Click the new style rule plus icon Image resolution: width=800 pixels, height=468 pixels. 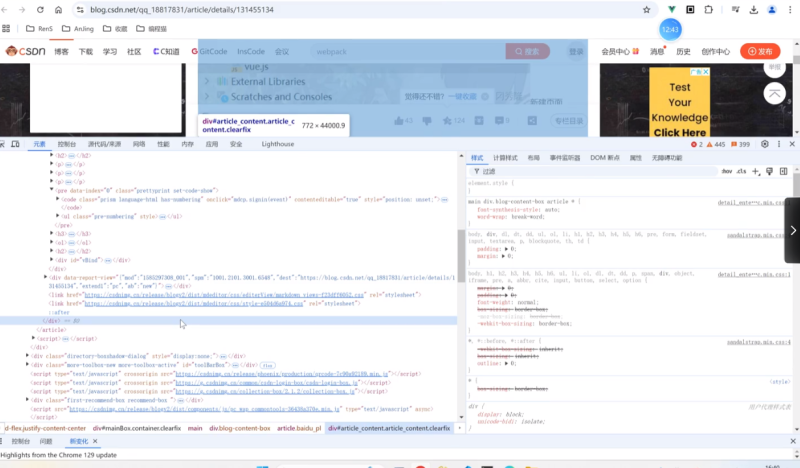click(755, 171)
